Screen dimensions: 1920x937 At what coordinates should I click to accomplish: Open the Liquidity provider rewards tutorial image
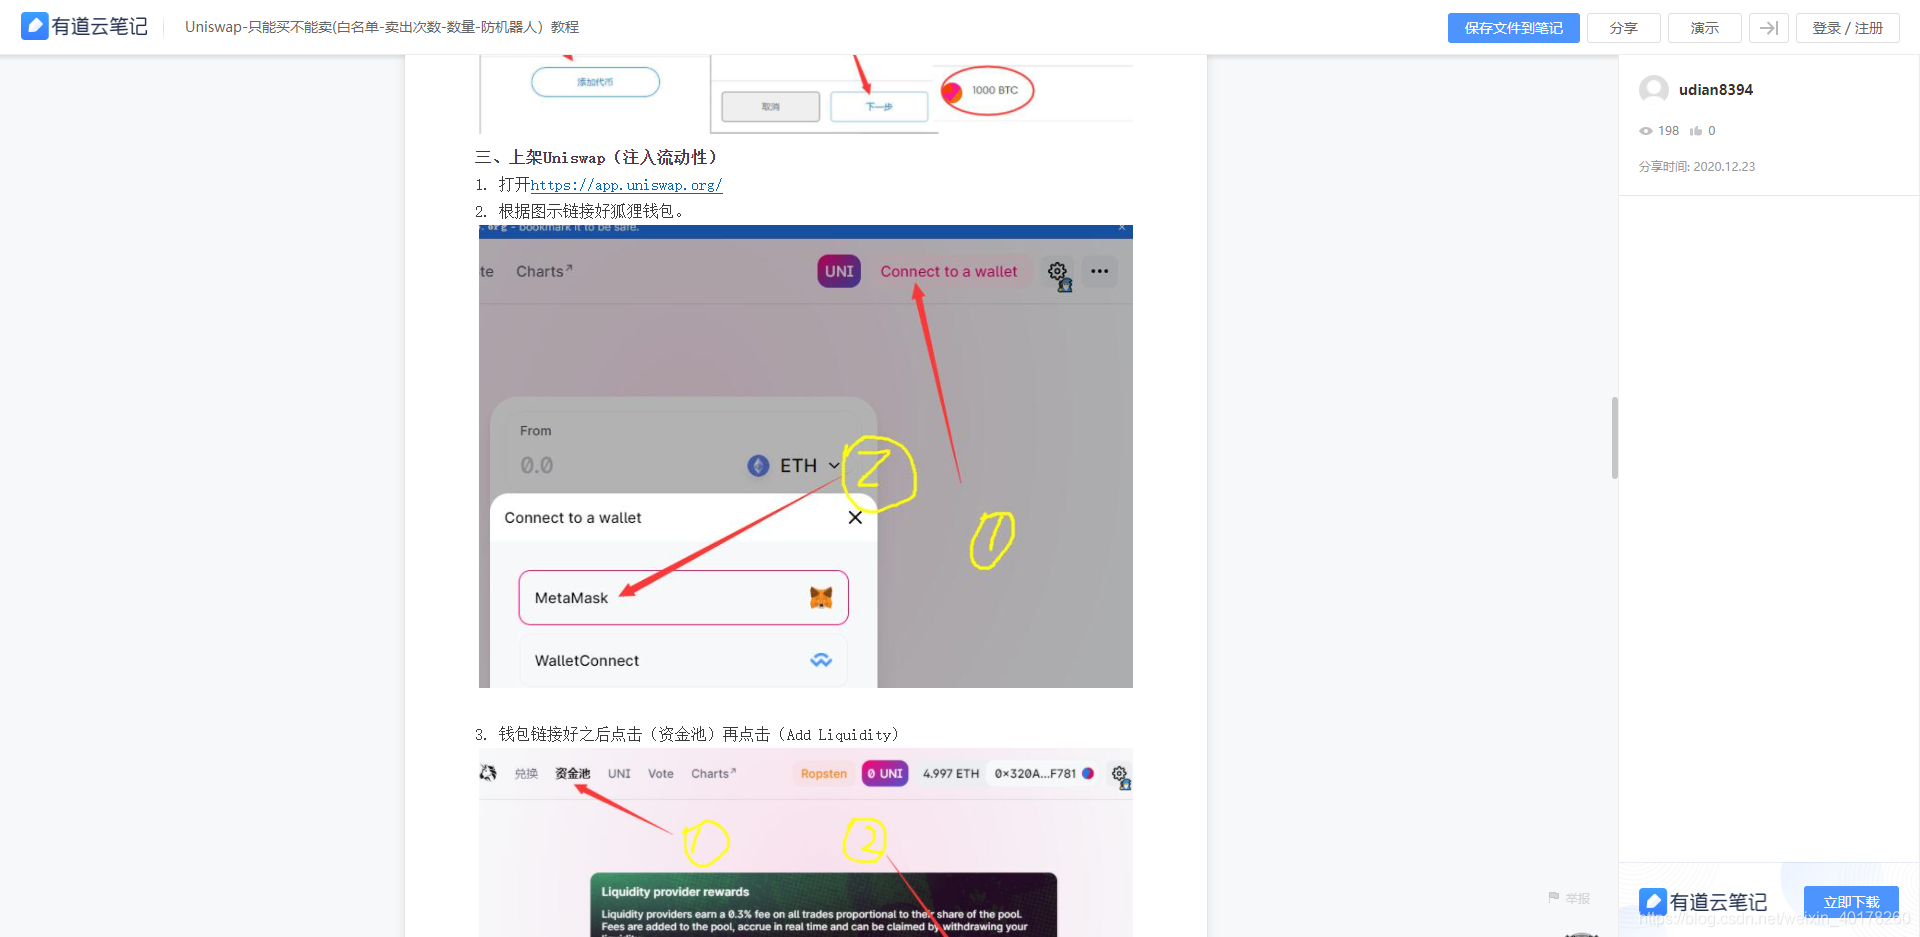click(x=806, y=843)
